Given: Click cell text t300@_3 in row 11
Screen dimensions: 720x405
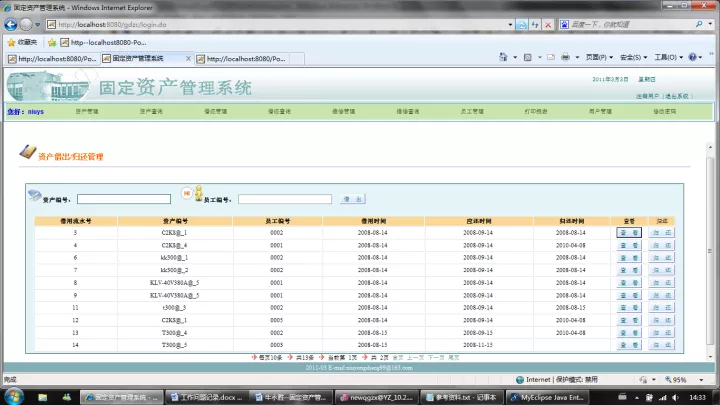Looking at the screenshot, I should (174, 308).
